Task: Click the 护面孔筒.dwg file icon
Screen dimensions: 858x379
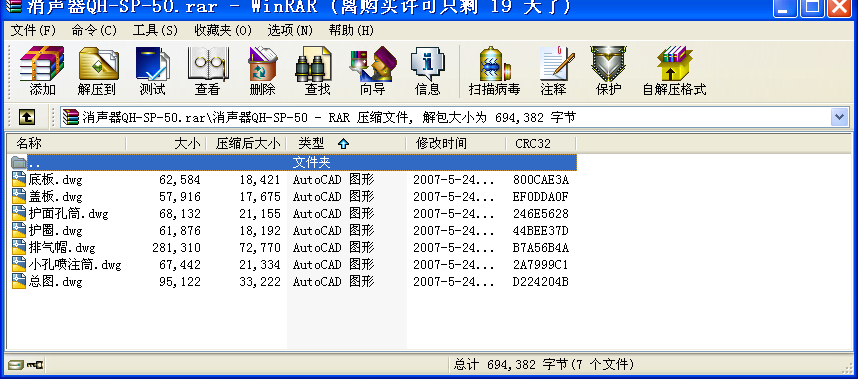Action: point(19,213)
